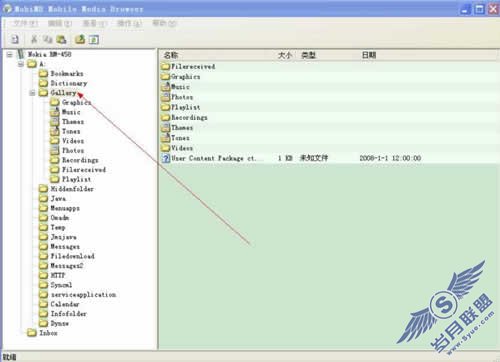
Task: Click the unknown-file question mark icon
Action: click(166, 158)
